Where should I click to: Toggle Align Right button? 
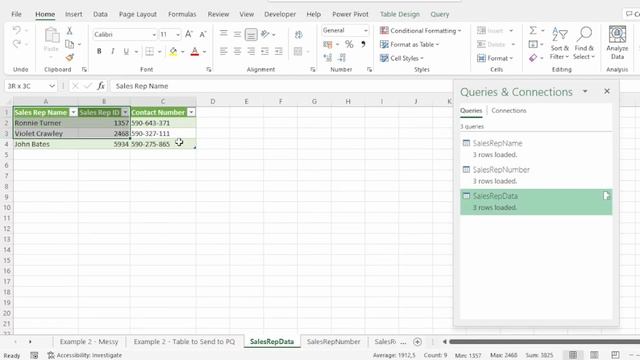pos(251,51)
